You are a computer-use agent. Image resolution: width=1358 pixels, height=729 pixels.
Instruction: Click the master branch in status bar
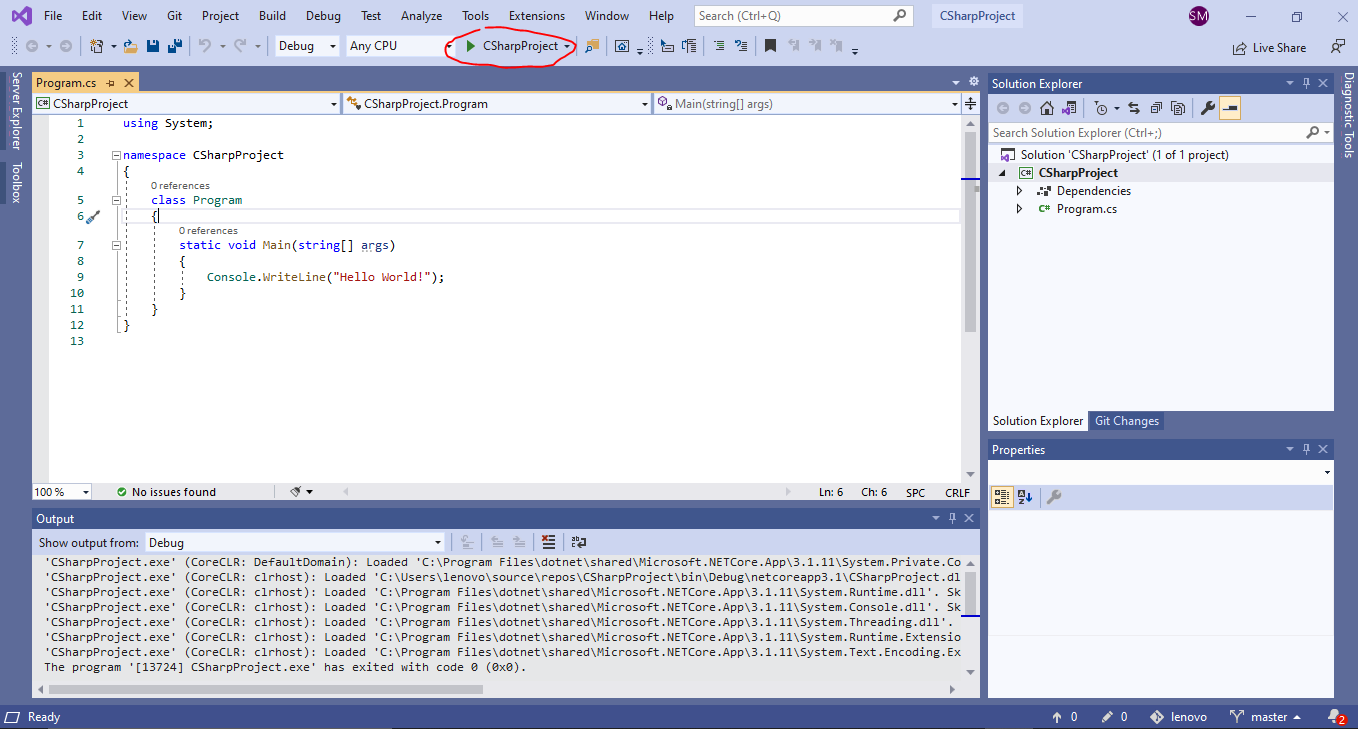point(1266,717)
